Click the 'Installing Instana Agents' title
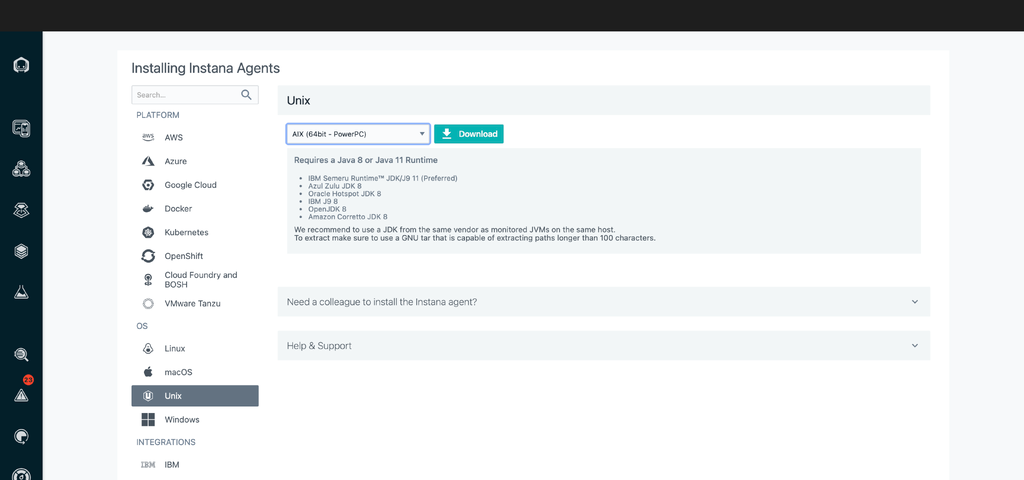 [x=206, y=68]
